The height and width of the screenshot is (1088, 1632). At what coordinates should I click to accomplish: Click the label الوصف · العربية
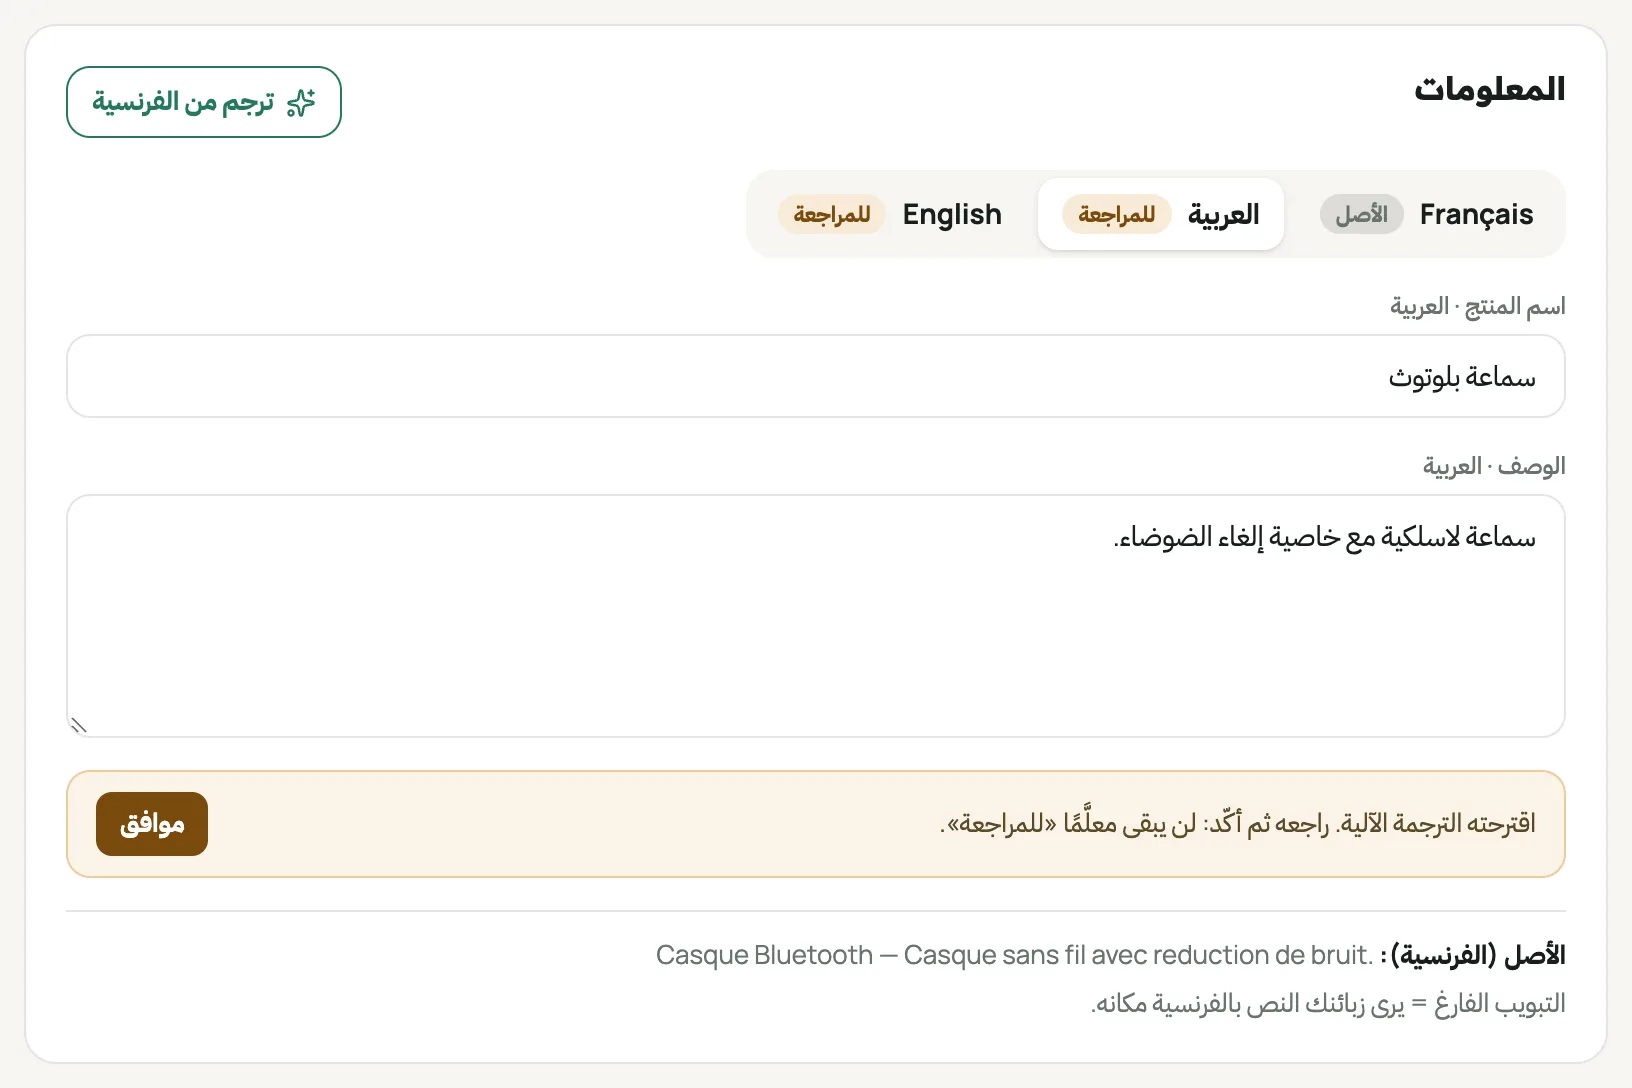(1494, 466)
